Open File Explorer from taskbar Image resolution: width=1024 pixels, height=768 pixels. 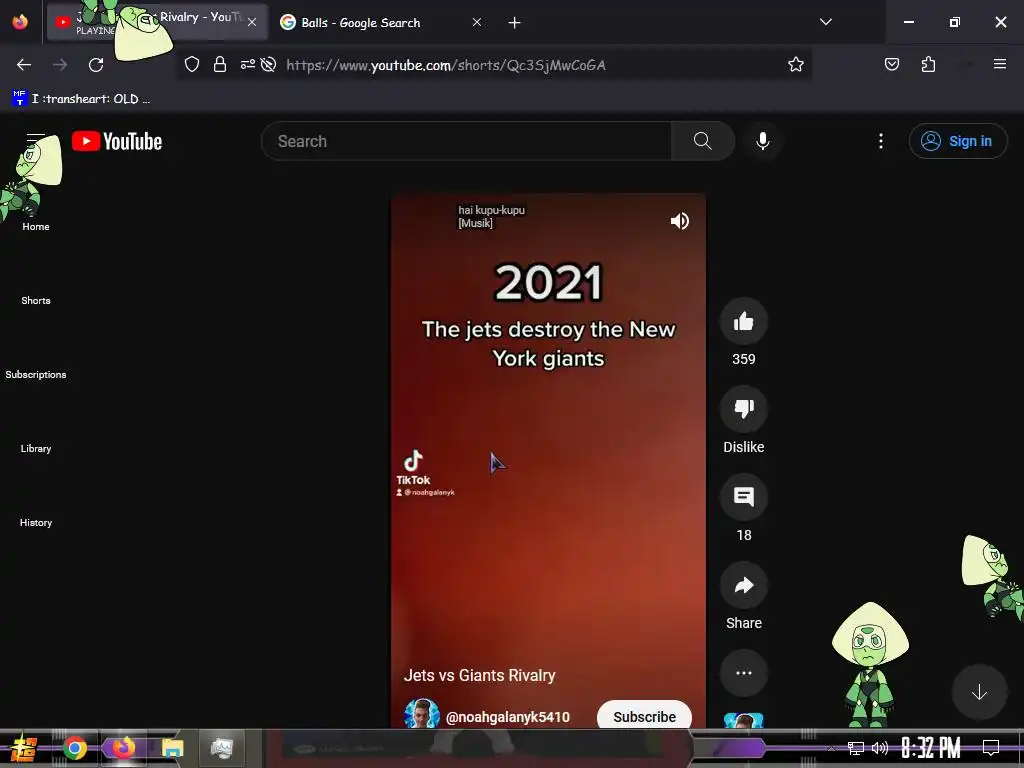[172, 748]
